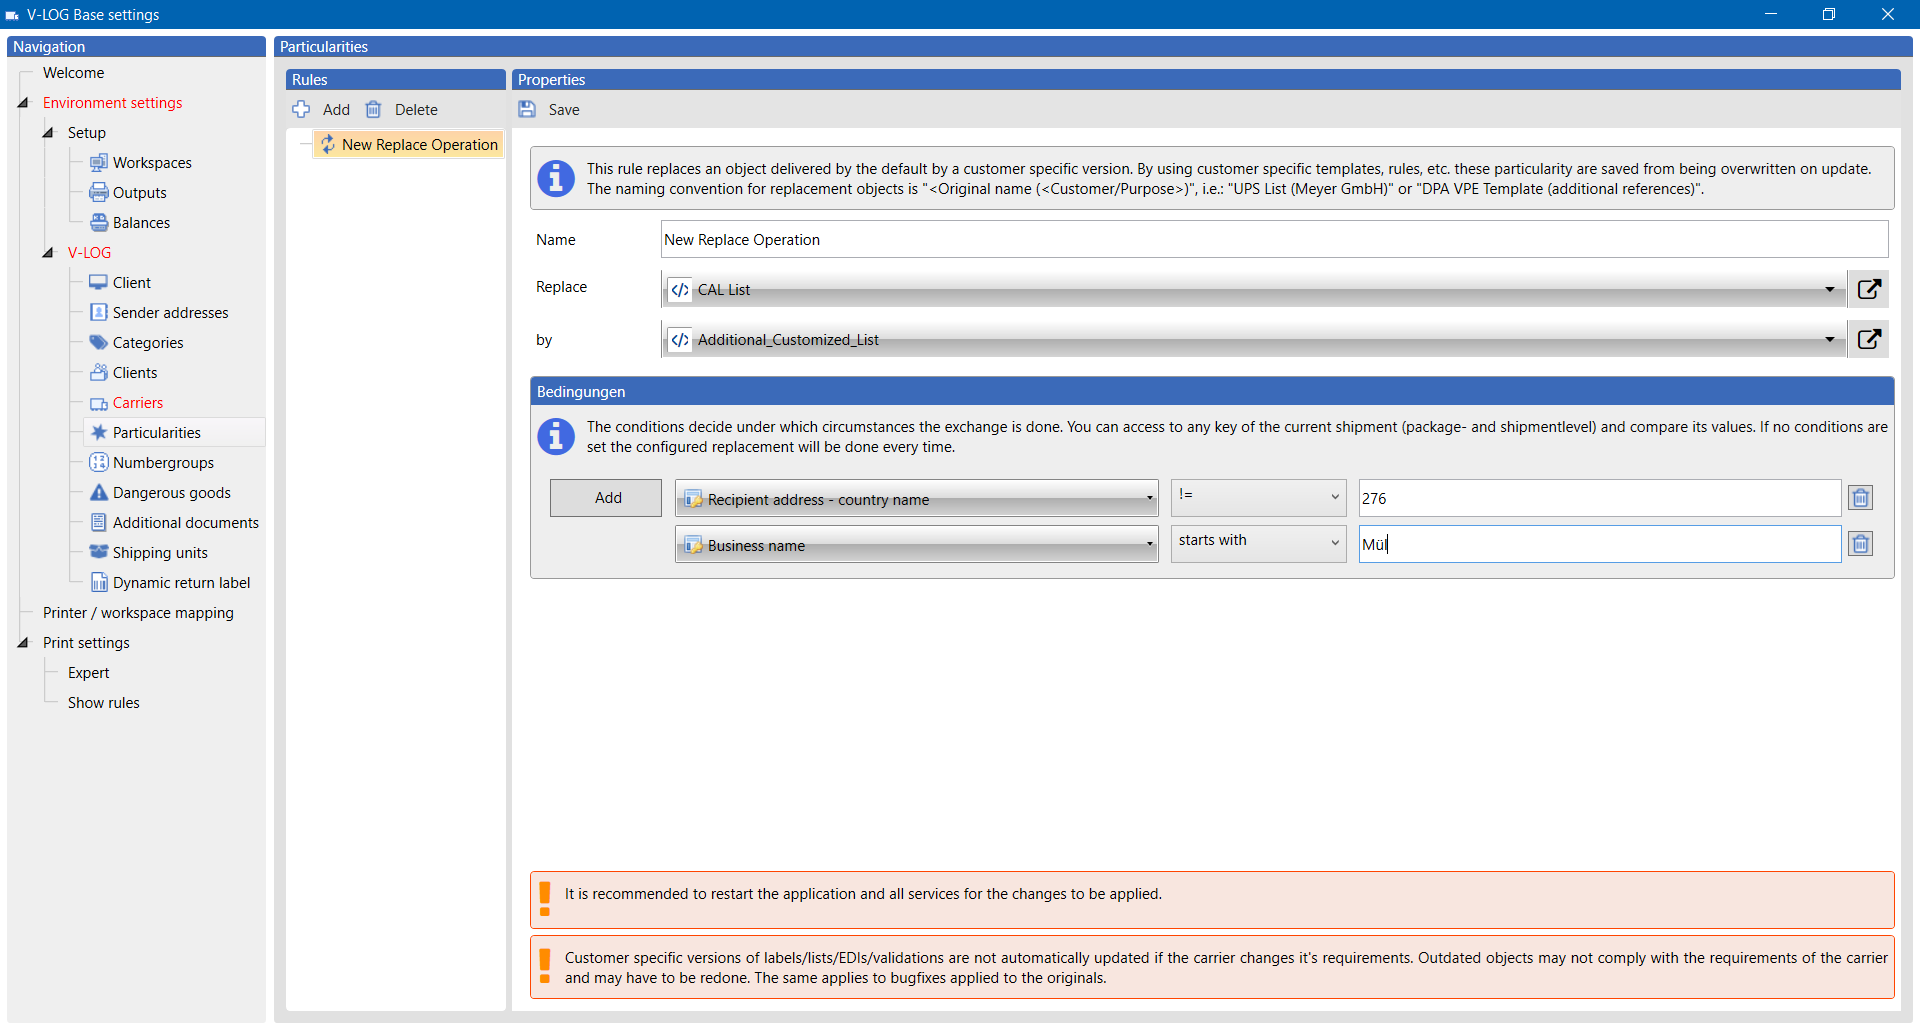Click the Particularities star icon
The height and width of the screenshot is (1030, 1920).
[99, 432]
